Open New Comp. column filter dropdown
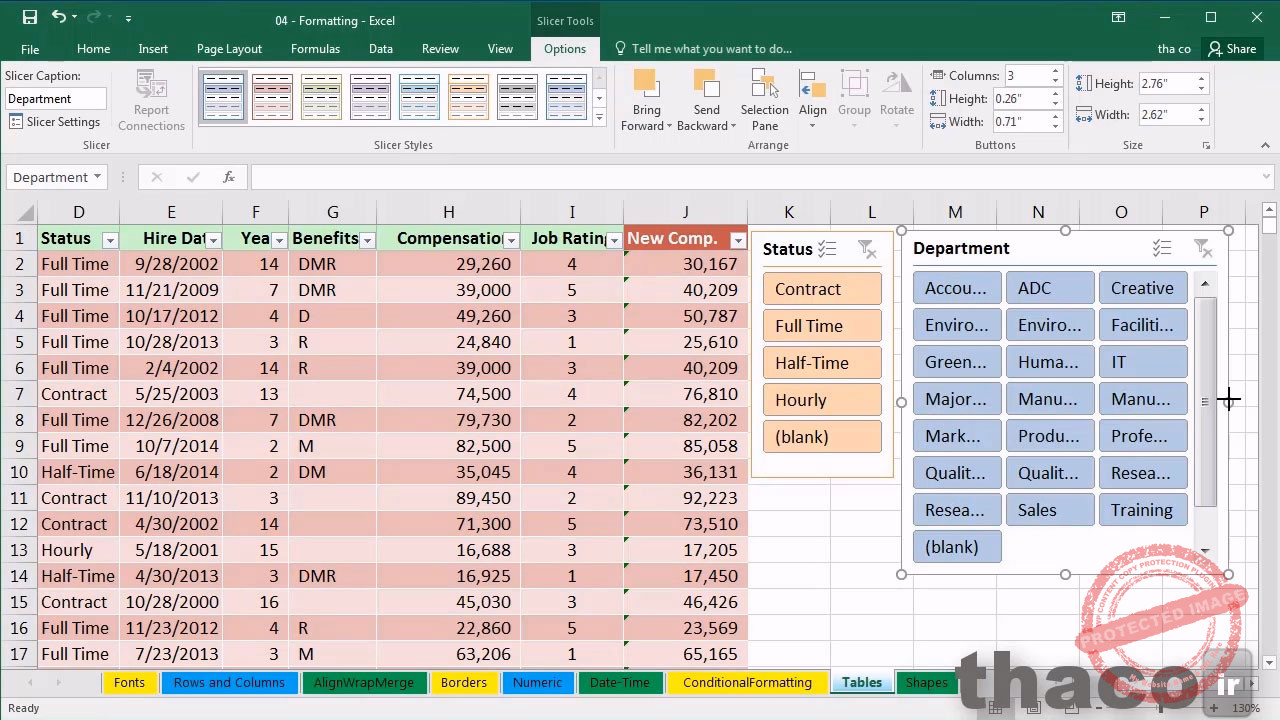Viewport: 1280px width, 720px height. (x=738, y=240)
